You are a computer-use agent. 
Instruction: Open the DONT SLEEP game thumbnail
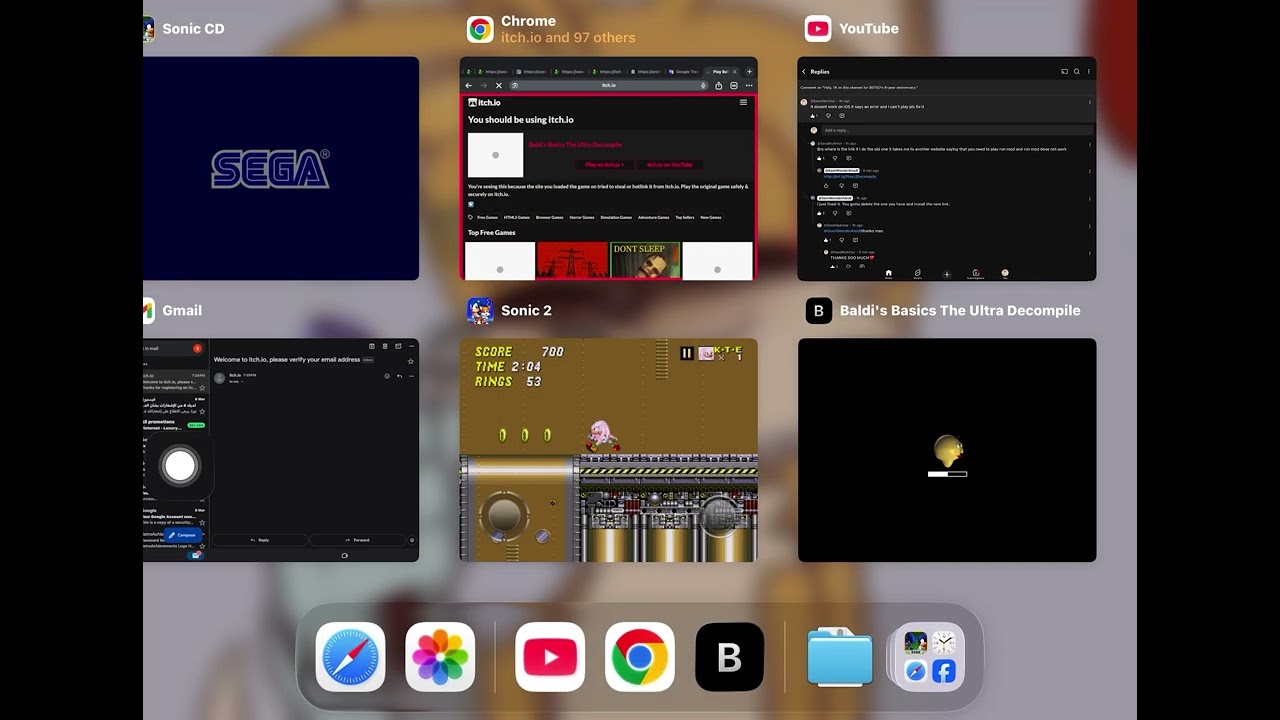pyautogui.click(x=645, y=260)
